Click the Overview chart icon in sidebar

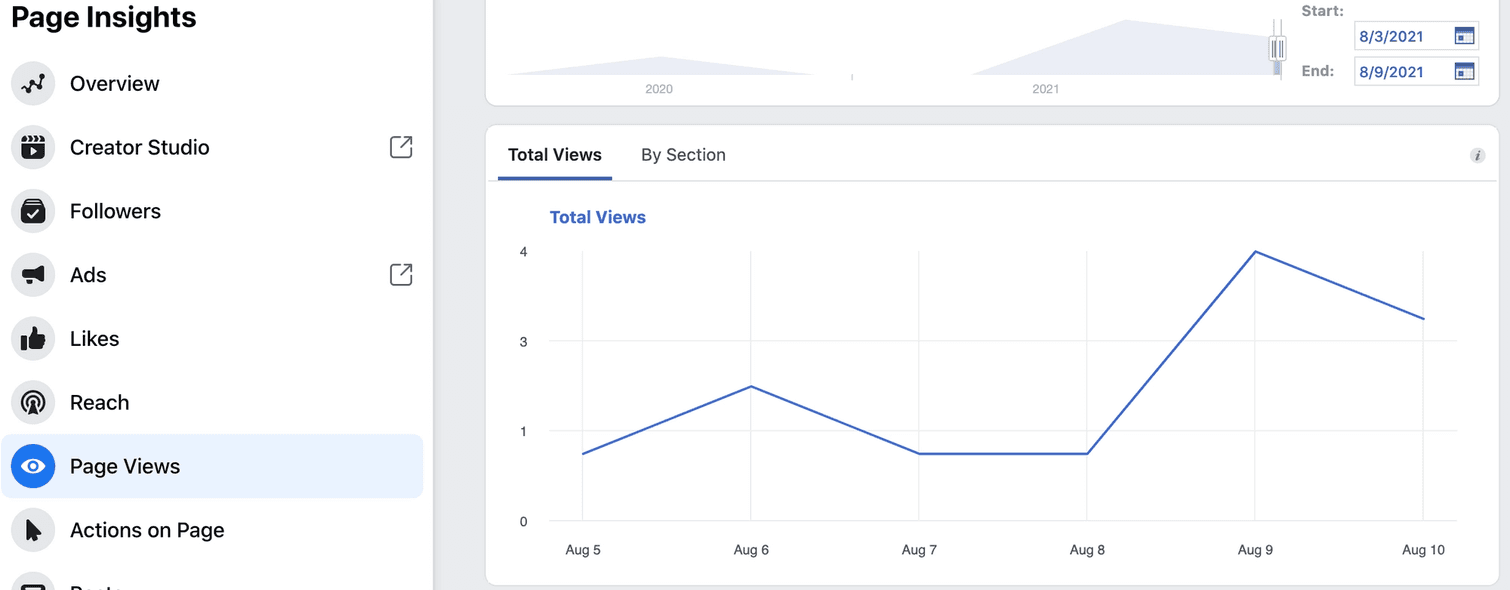33,83
